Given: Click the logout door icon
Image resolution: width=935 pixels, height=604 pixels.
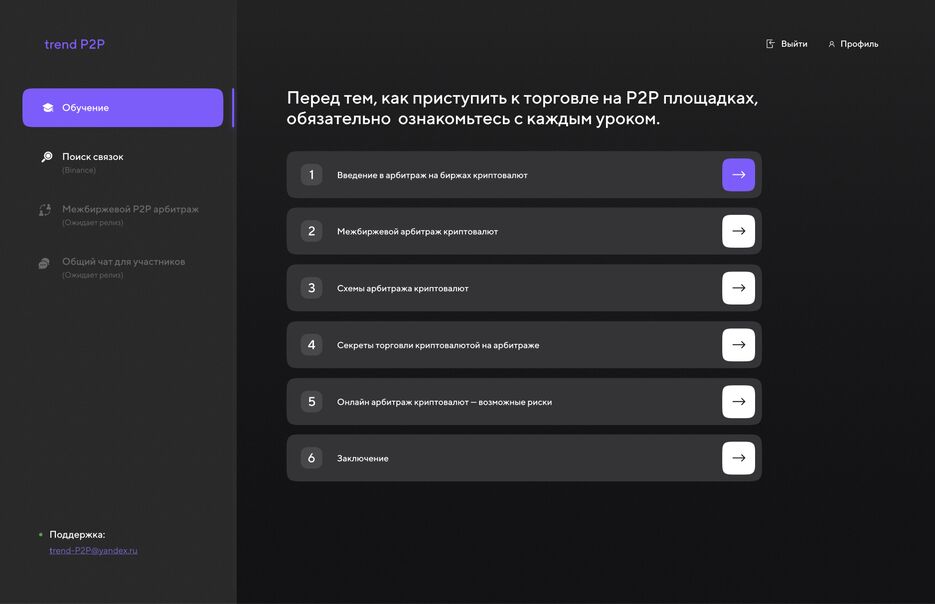Looking at the screenshot, I should tap(770, 44).
